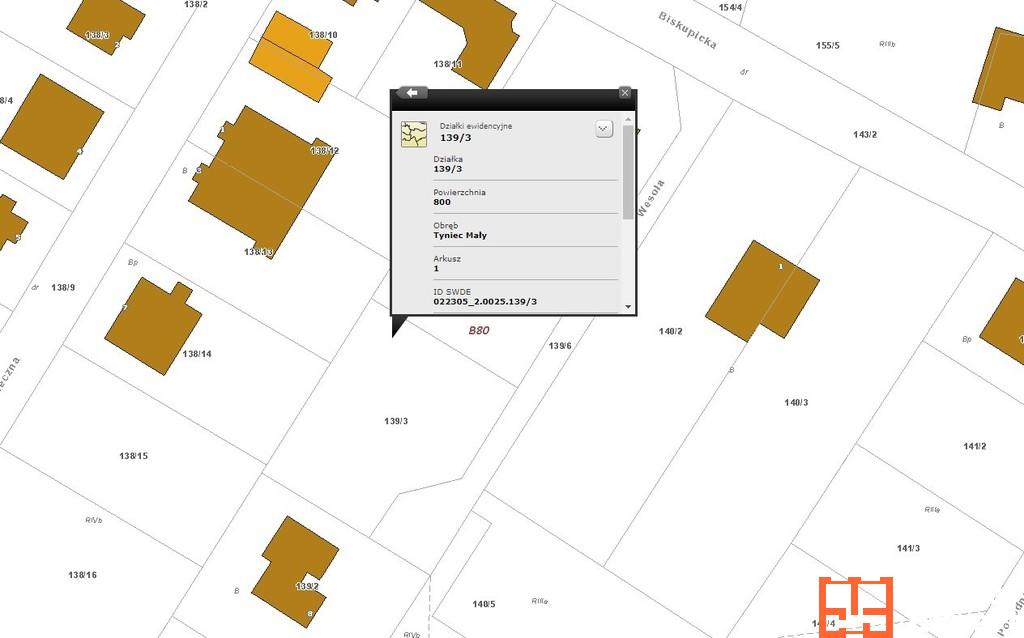
Task: Click the 'Arkusz' field label in popup
Action: point(447,259)
